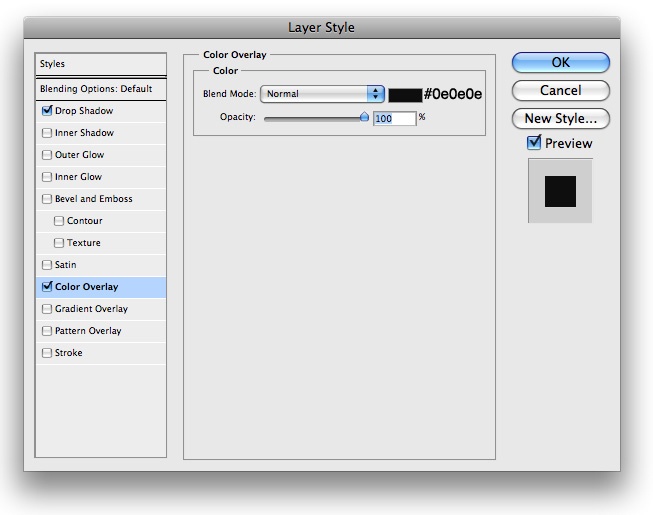The height and width of the screenshot is (515, 653).
Task: Enable the Contour checkbox
Action: pos(59,221)
